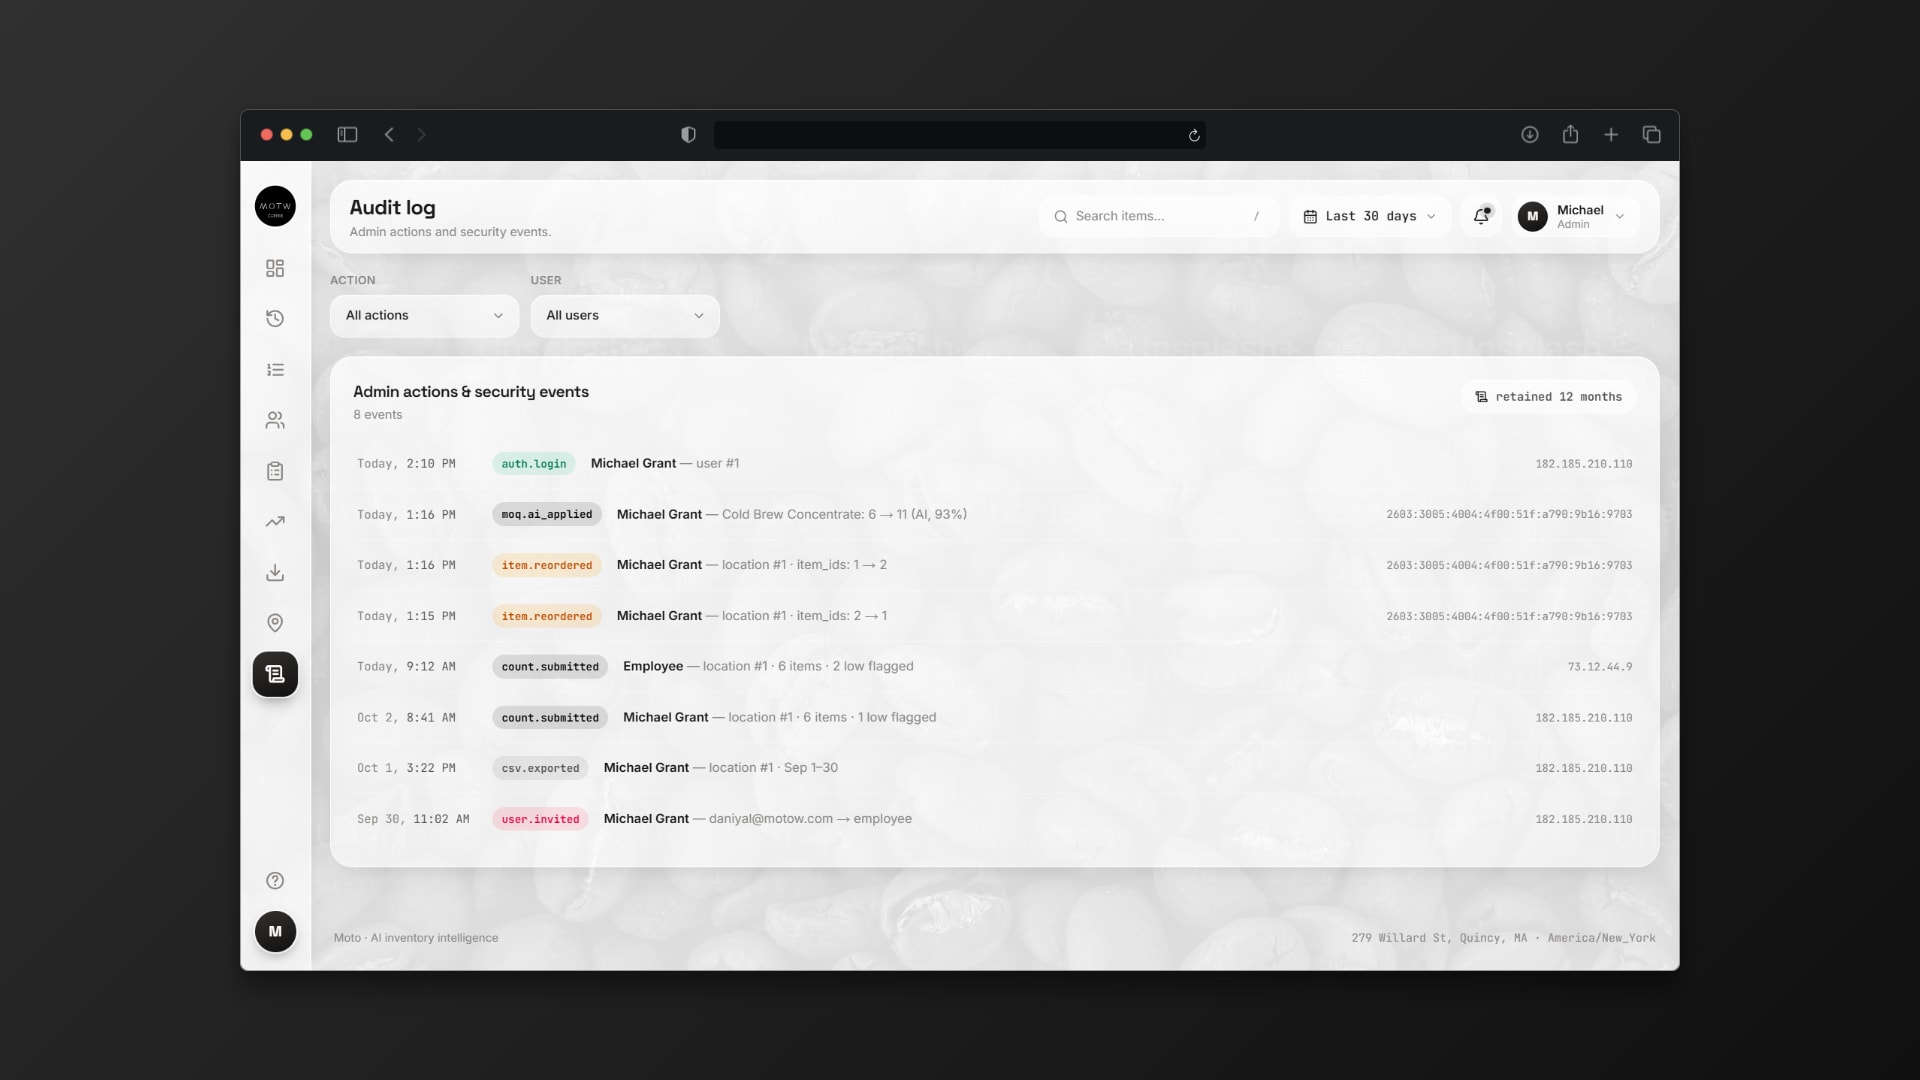Open the notifications bell icon
The image size is (1920, 1080).
1481,216
